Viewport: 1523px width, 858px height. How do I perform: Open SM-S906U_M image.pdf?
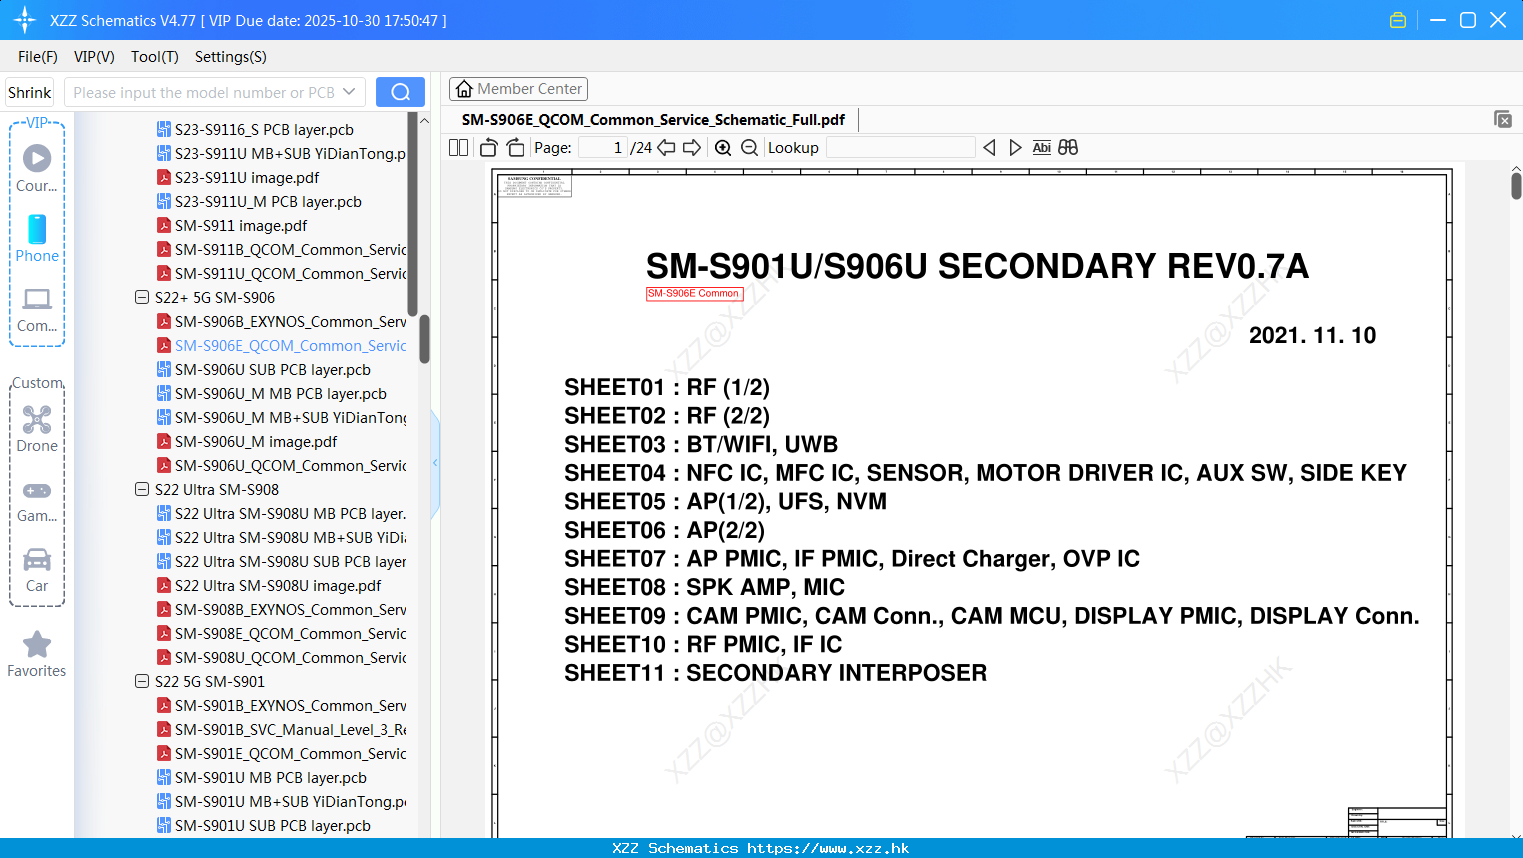247,441
